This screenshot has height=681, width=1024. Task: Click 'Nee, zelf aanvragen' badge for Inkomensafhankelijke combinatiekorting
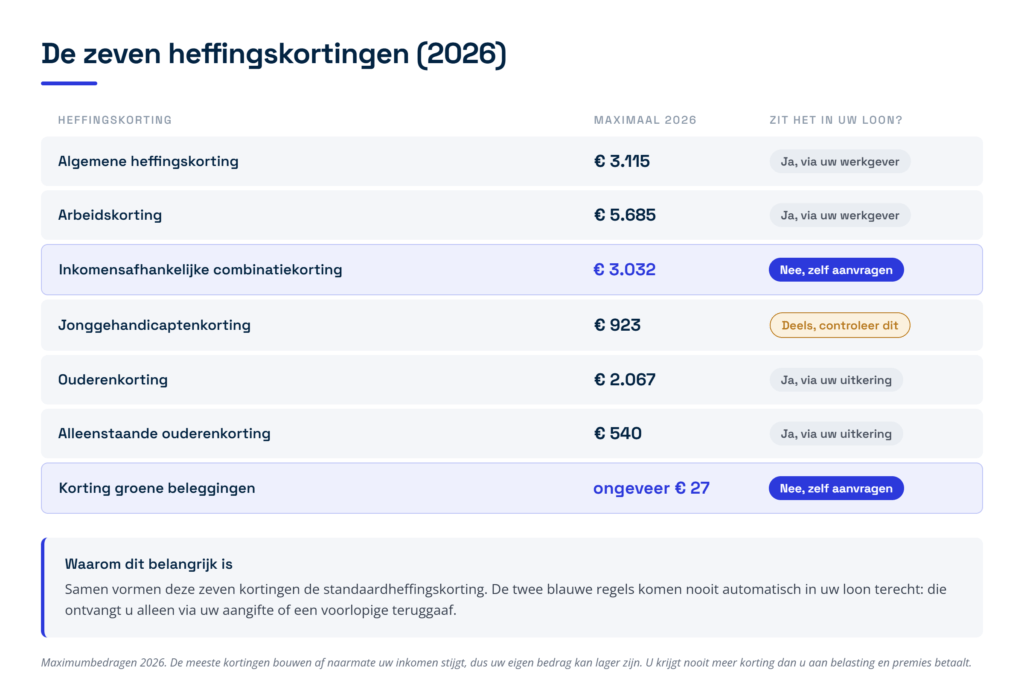836,270
